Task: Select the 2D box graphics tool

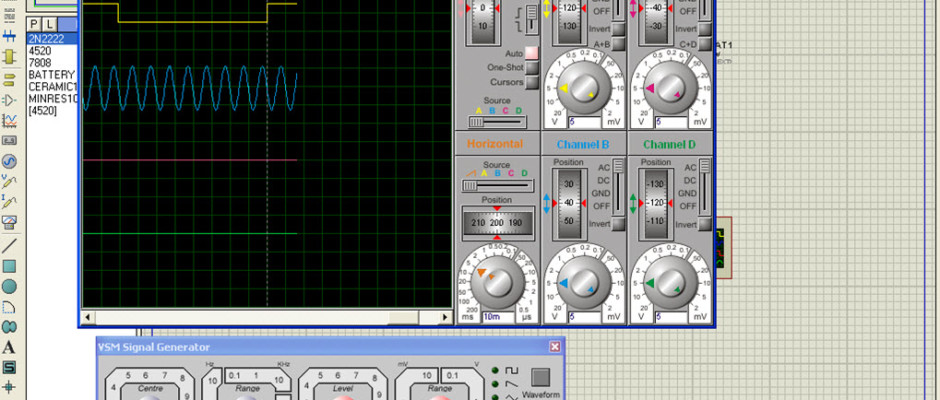Action: click(x=10, y=266)
